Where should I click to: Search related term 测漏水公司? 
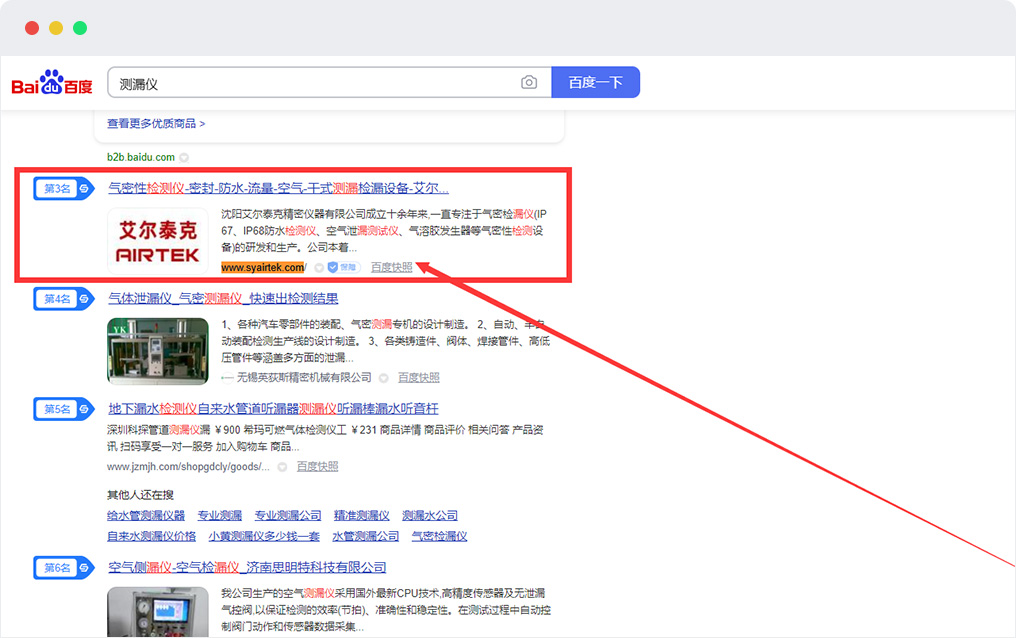pos(430,516)
